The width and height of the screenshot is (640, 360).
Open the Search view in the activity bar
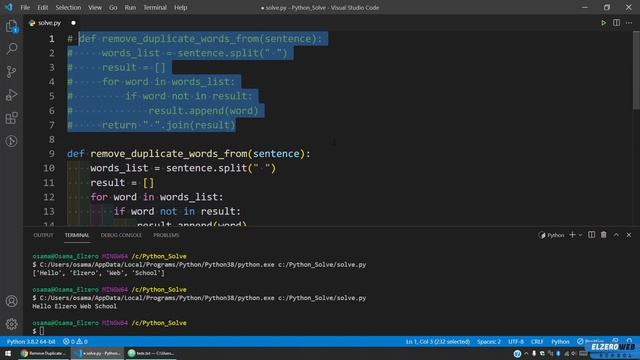coord(11,49)
